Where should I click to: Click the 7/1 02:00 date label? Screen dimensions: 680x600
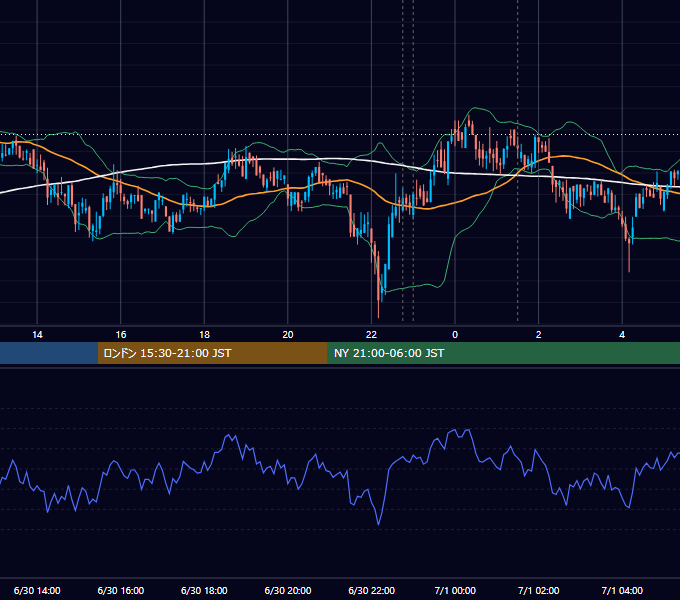539,590
